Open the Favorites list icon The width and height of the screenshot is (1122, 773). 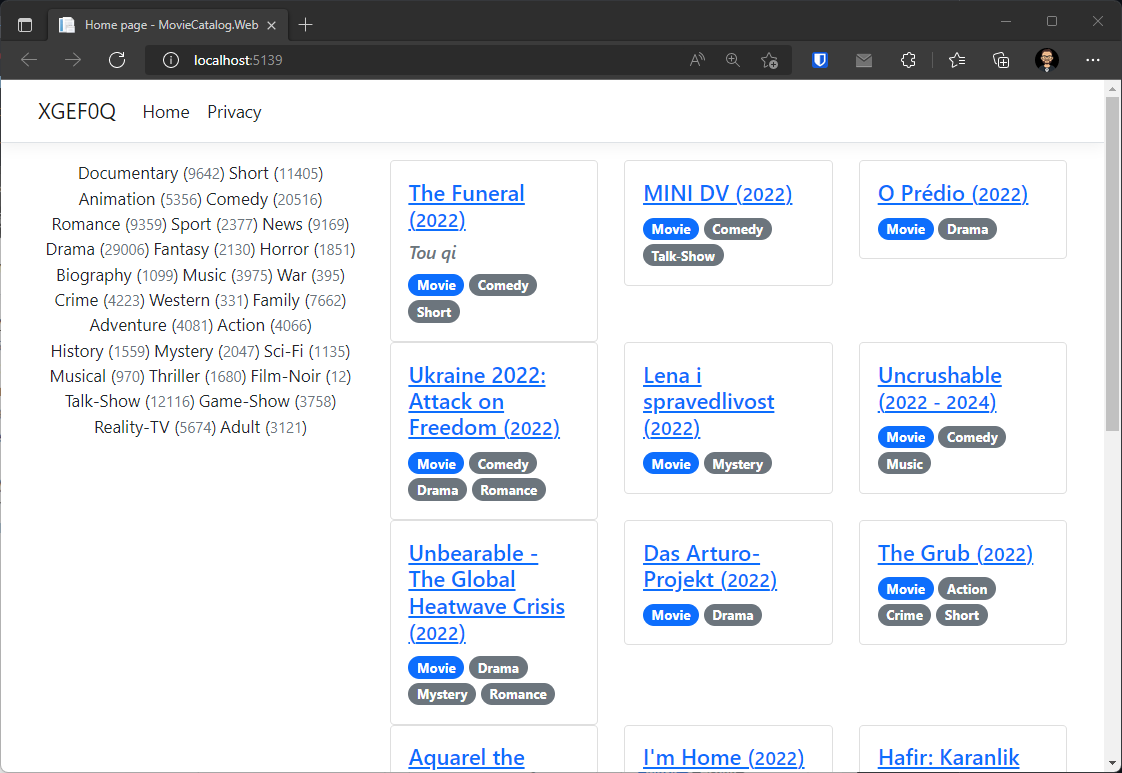click(x=957, y=60)
